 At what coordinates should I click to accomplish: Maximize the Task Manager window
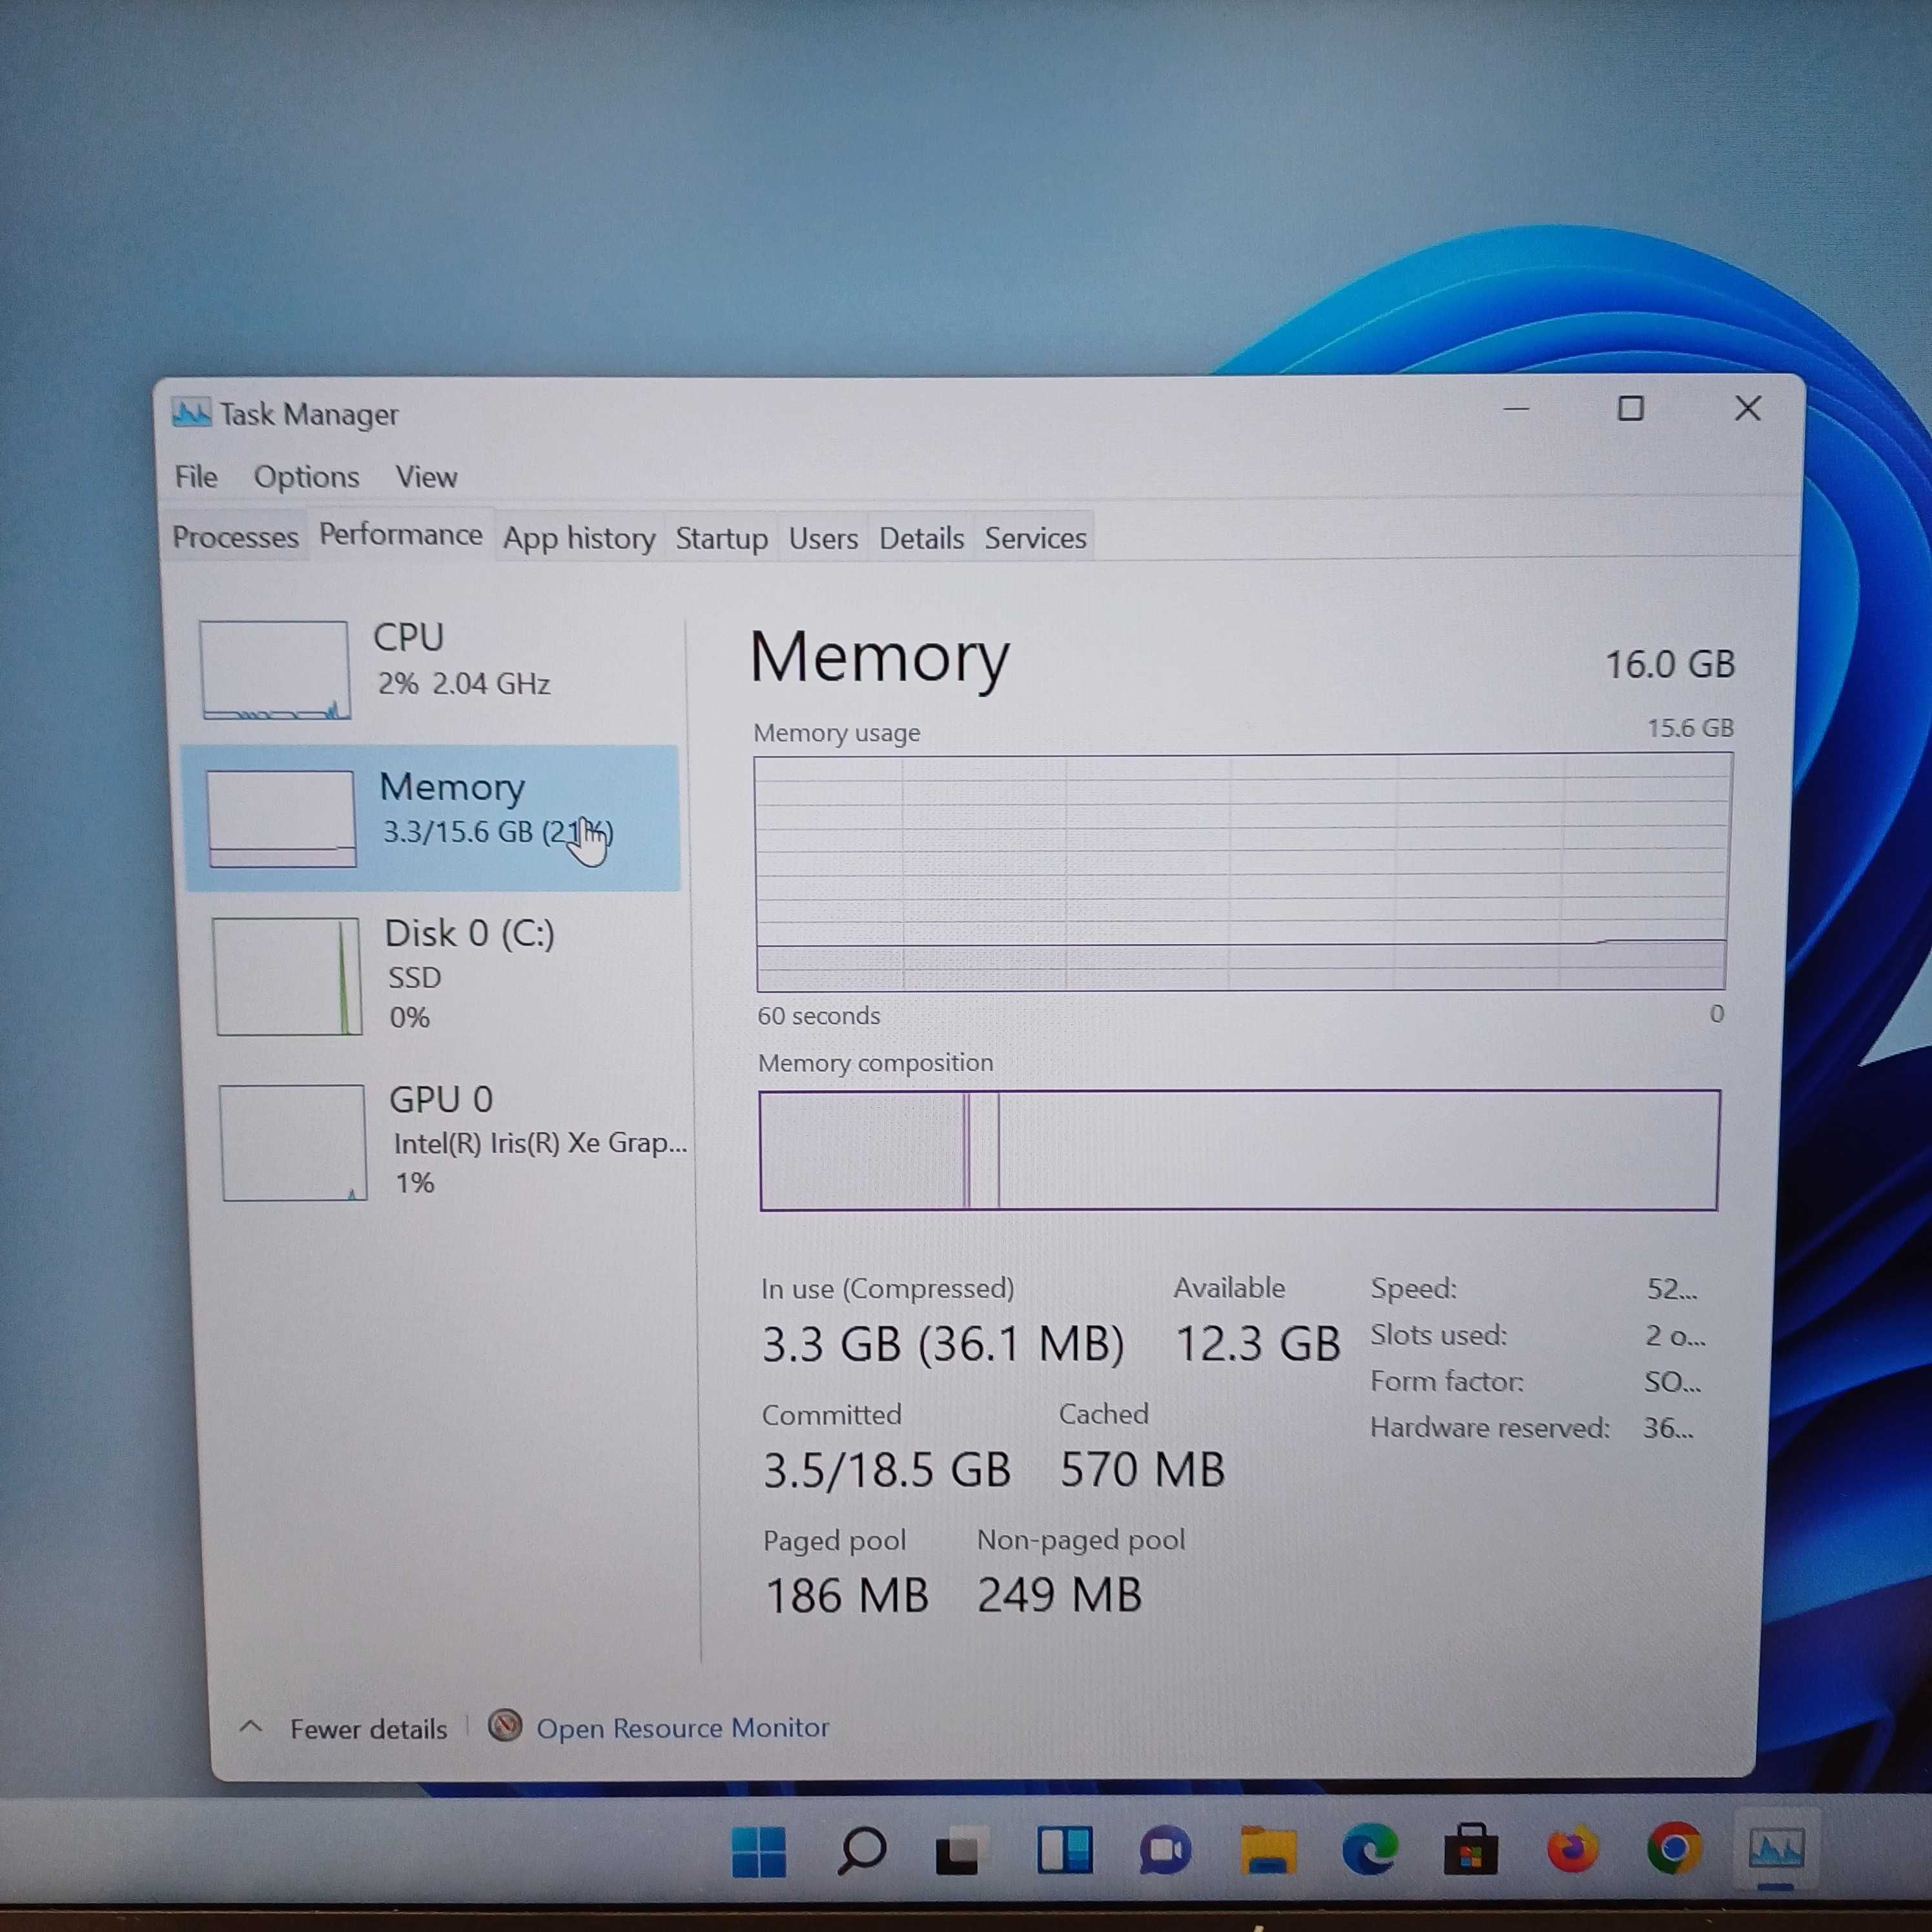pos(1630,408)
